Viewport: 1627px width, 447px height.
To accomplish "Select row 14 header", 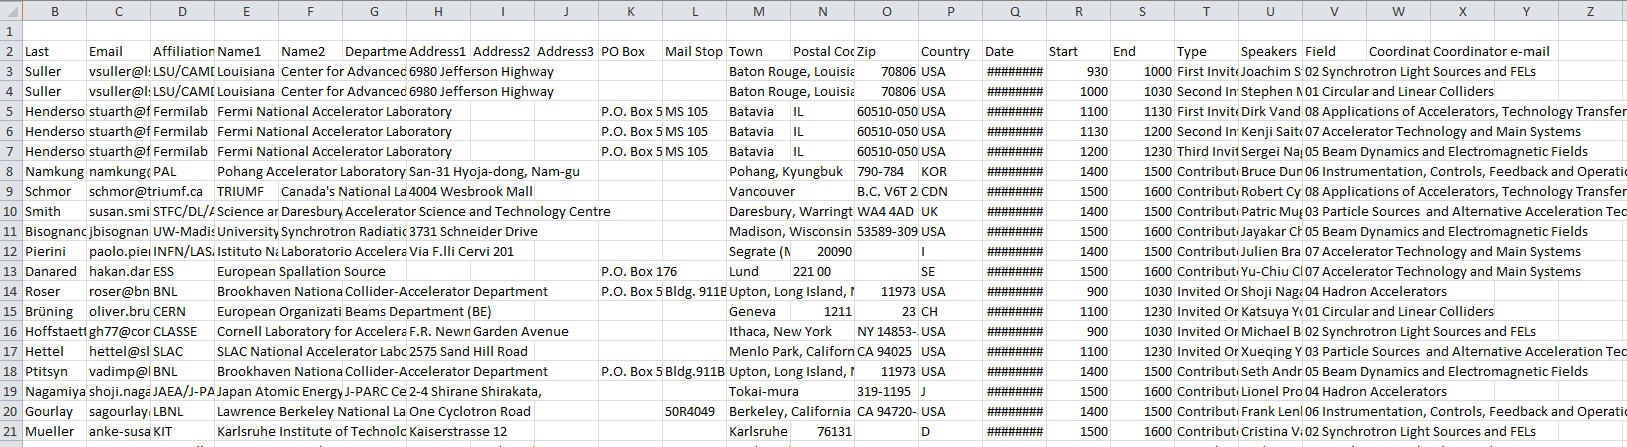I will (11, 291).
